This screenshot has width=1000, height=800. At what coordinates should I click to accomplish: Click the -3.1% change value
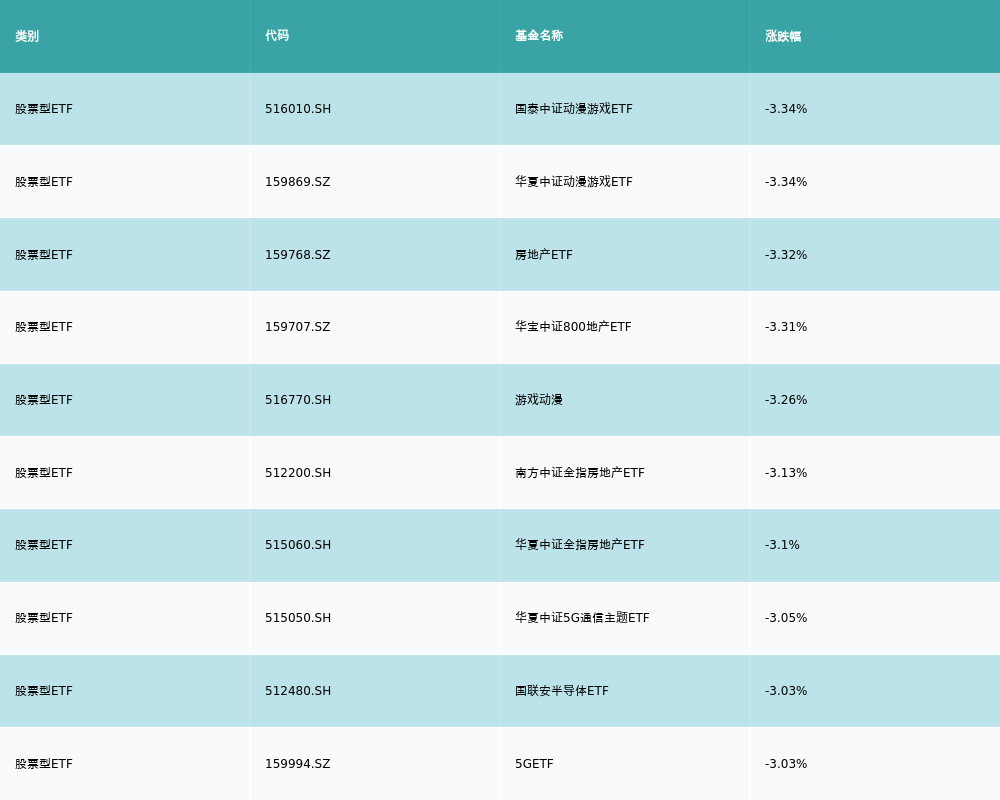coord(783,545)
